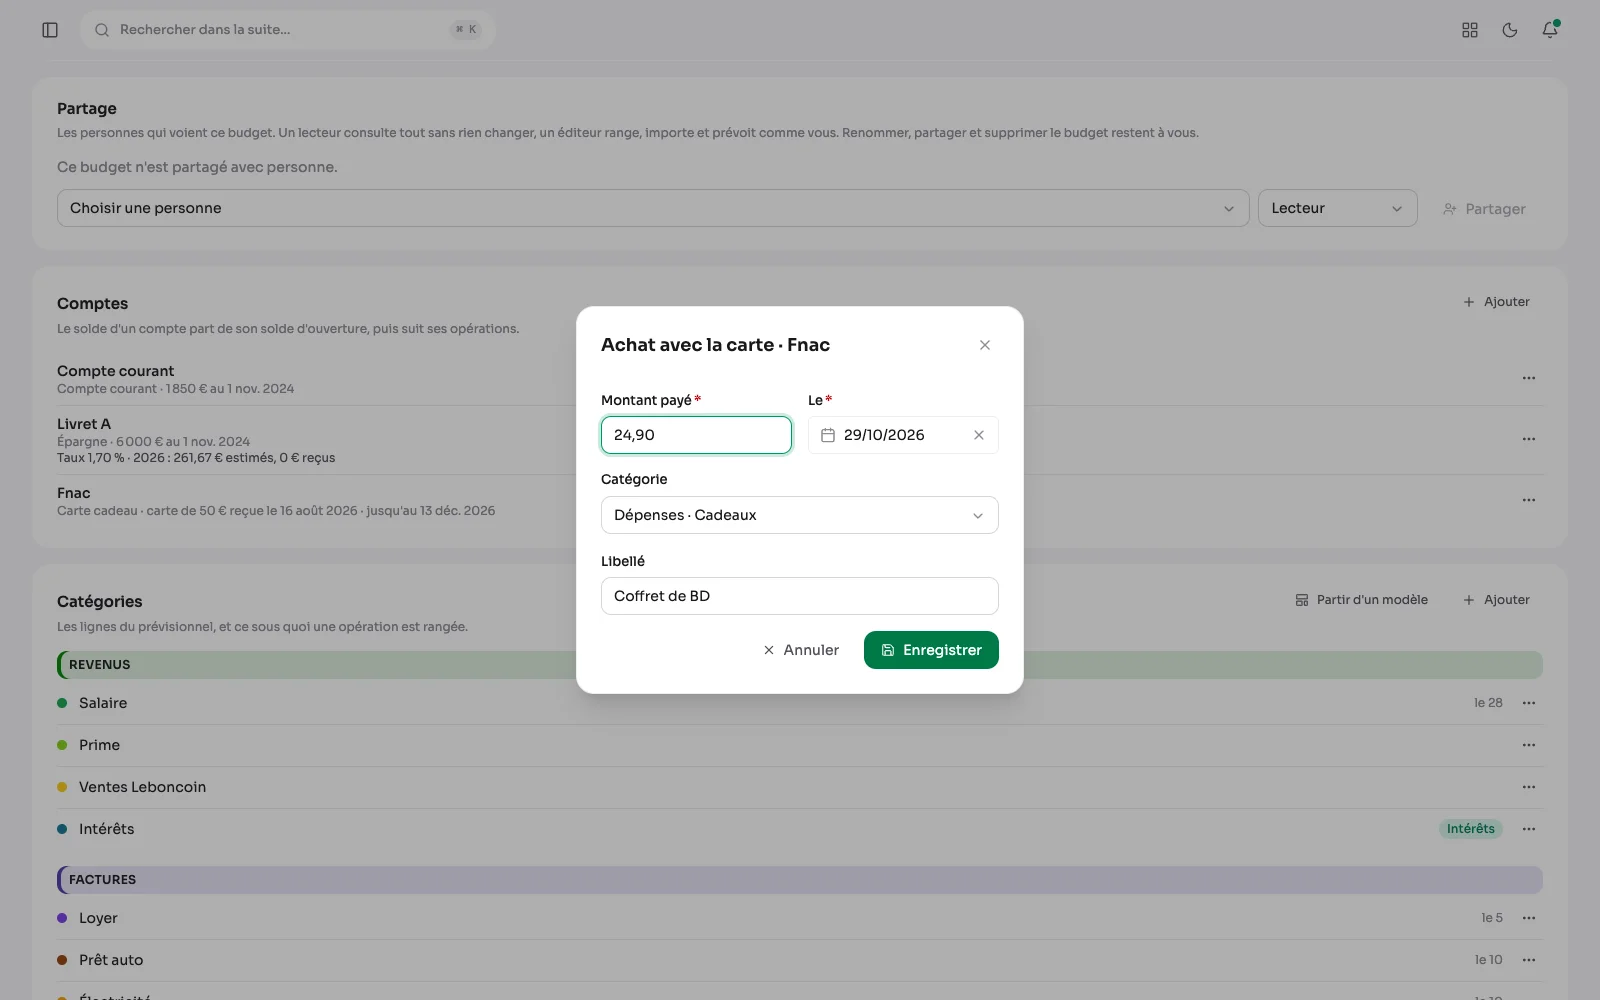Click Ajouter in the Comptes section
The image size is (1600, 1000).
pos(1497,302)
